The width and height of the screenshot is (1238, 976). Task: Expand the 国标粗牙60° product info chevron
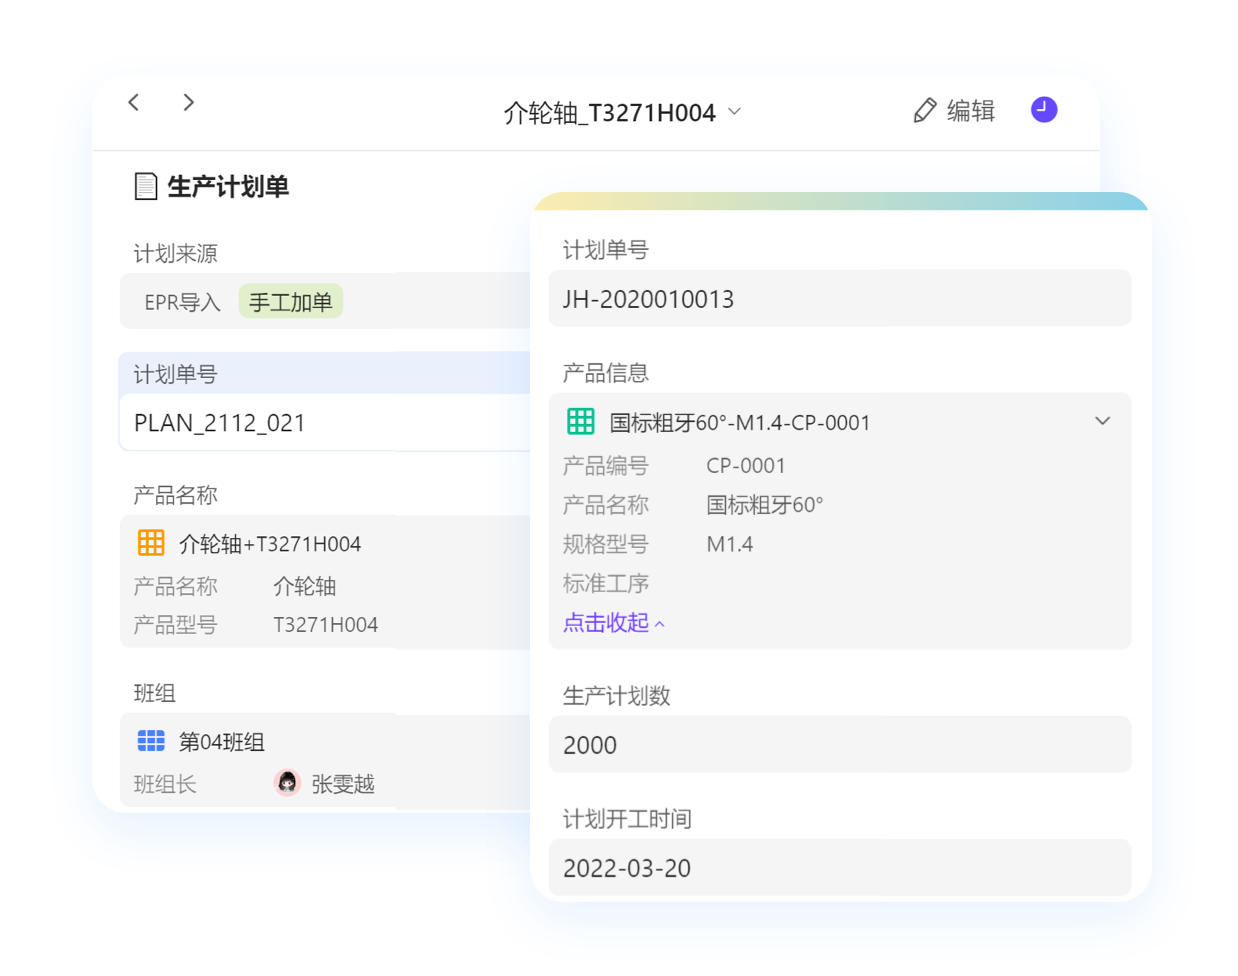pos(1102,421)
